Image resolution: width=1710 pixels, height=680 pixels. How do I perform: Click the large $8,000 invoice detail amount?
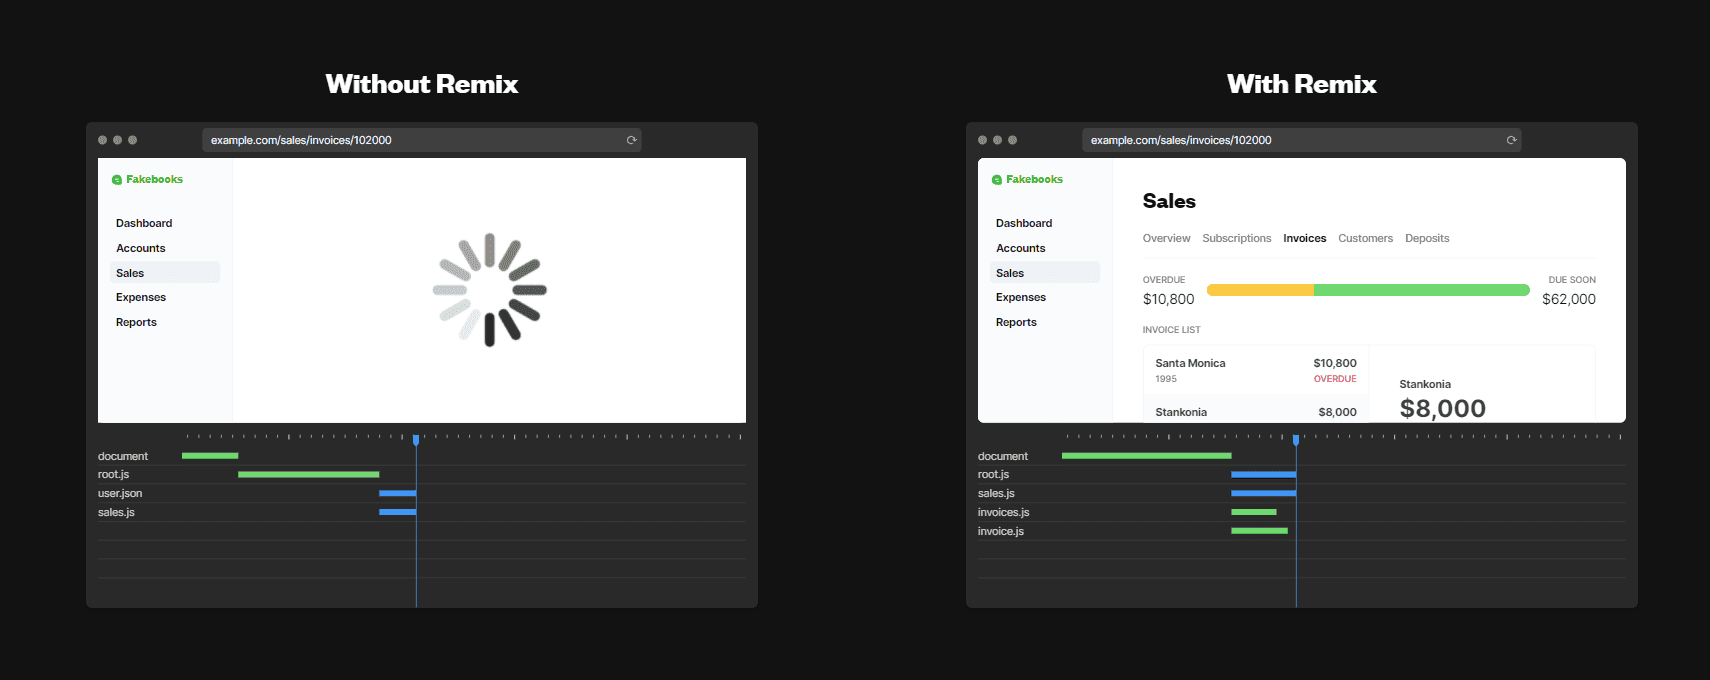pyautogui.click(x=1443, y=408)
